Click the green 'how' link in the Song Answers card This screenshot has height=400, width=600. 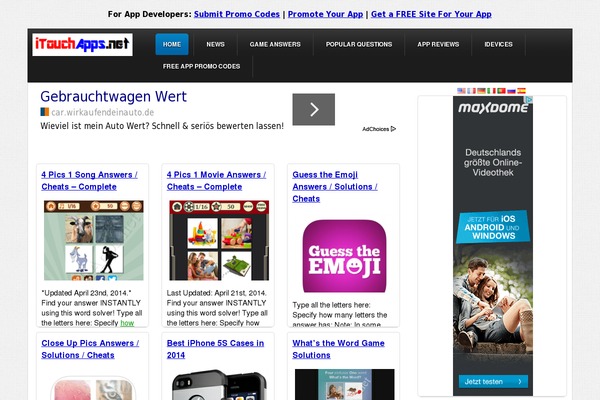[127, 323]
